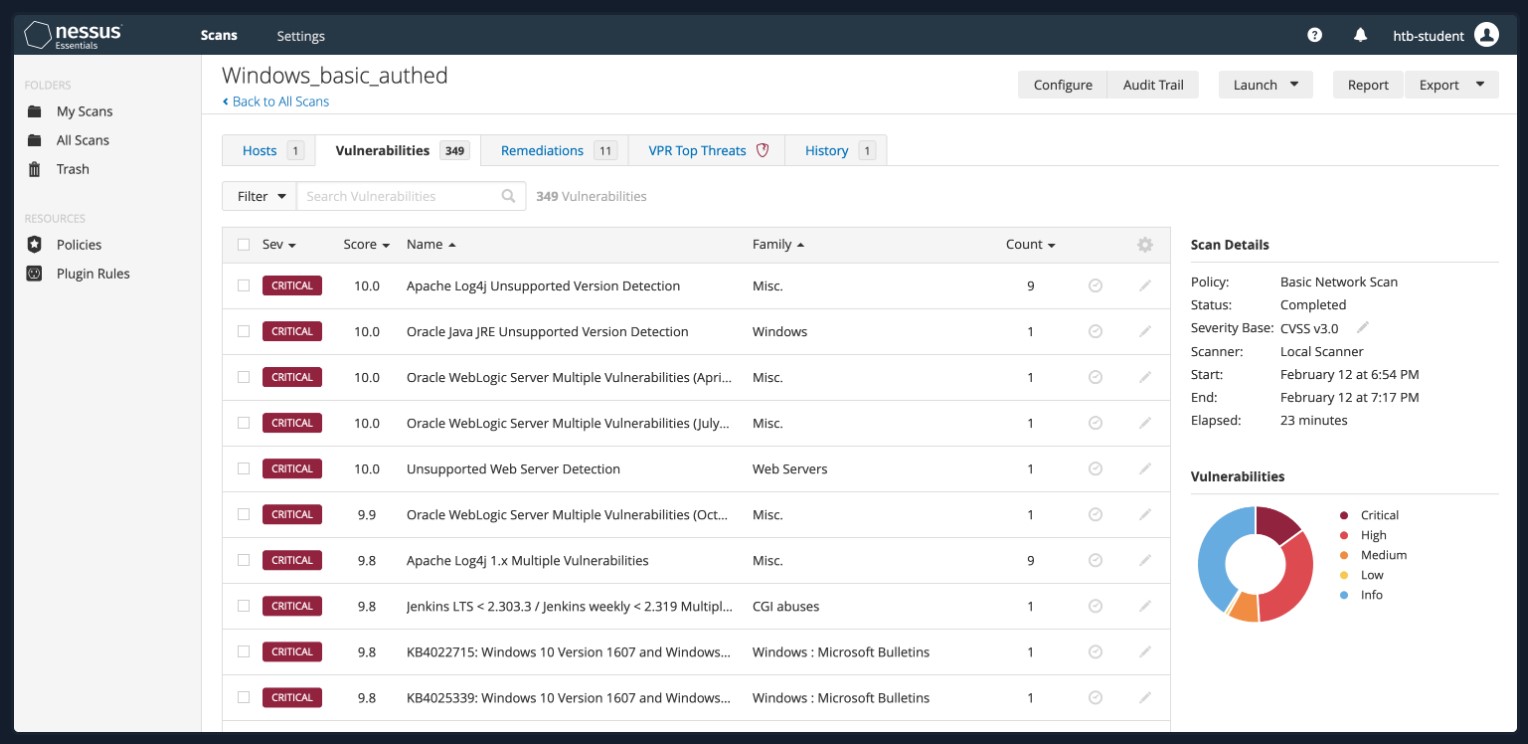Click the Critical legend color dot

click(x=1343, y=515)
